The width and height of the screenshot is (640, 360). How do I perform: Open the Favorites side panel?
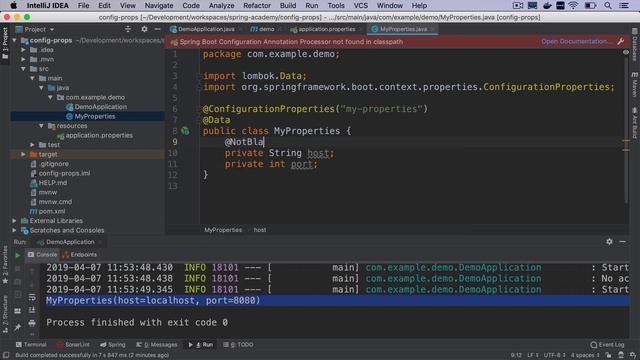[5, 265]
